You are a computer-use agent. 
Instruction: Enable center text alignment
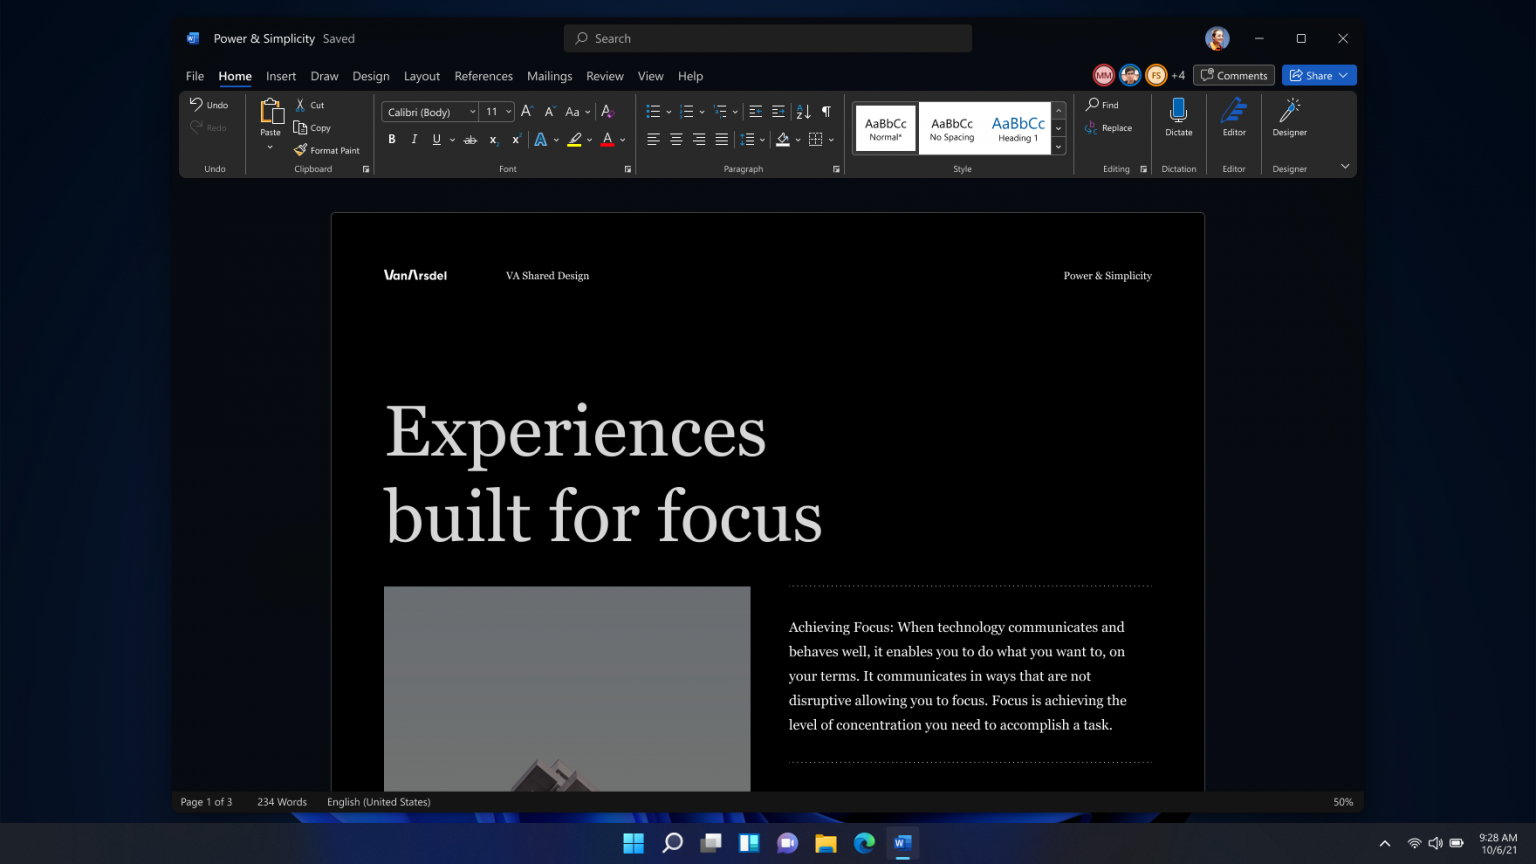[x=675, y=139]
